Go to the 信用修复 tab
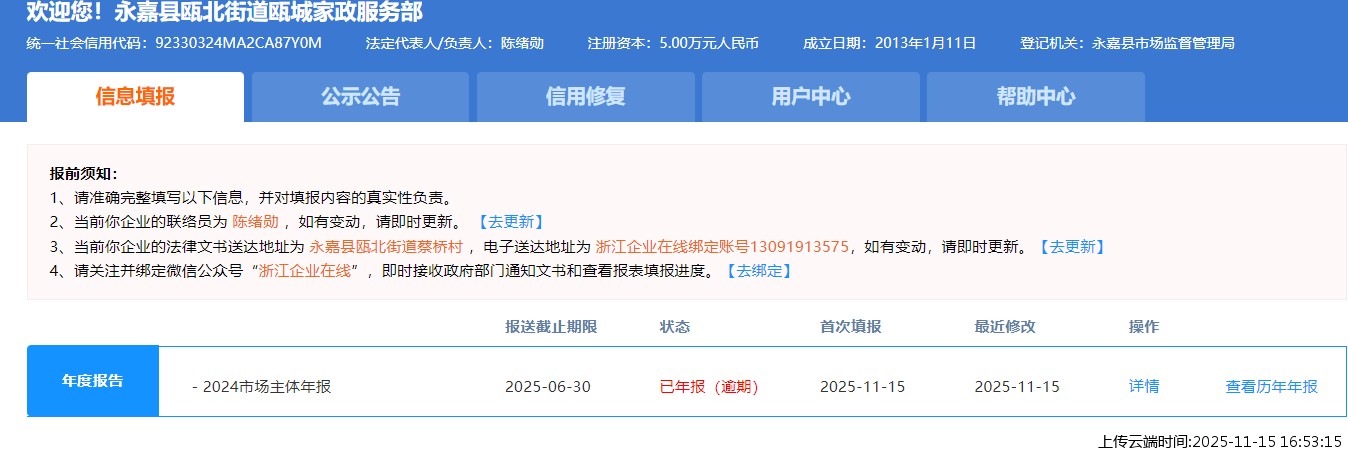The height and width of the screenshot is (455, 1348). point(585,97)
